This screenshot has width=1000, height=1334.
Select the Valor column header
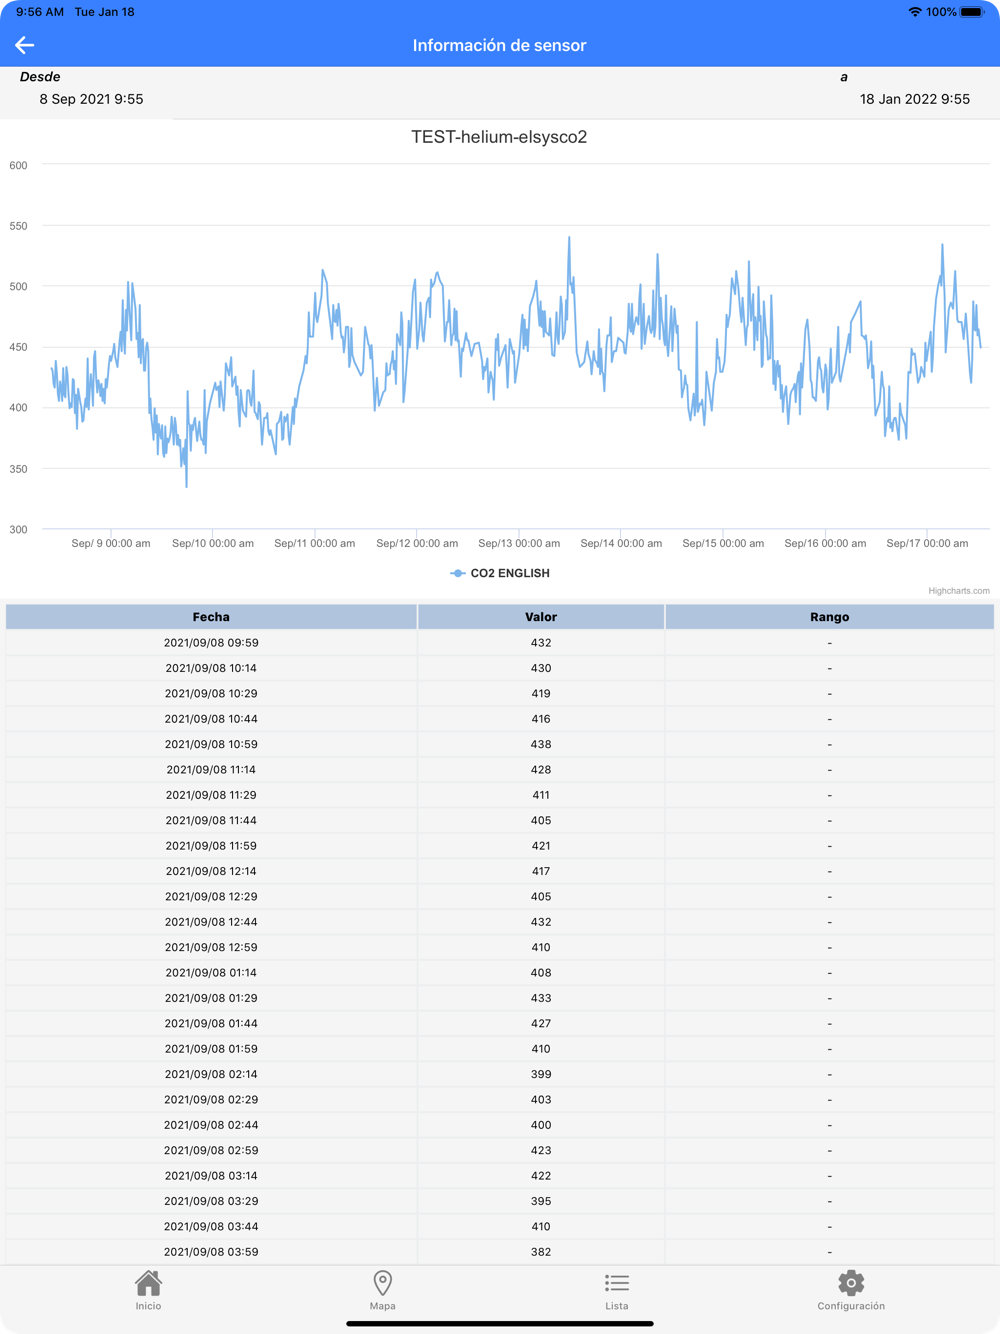pos(541,617)
